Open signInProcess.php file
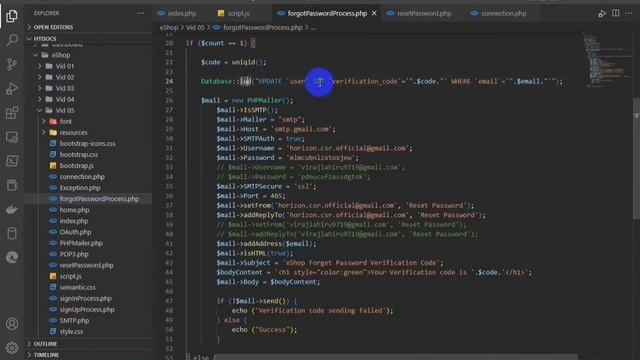 (85, 298)
